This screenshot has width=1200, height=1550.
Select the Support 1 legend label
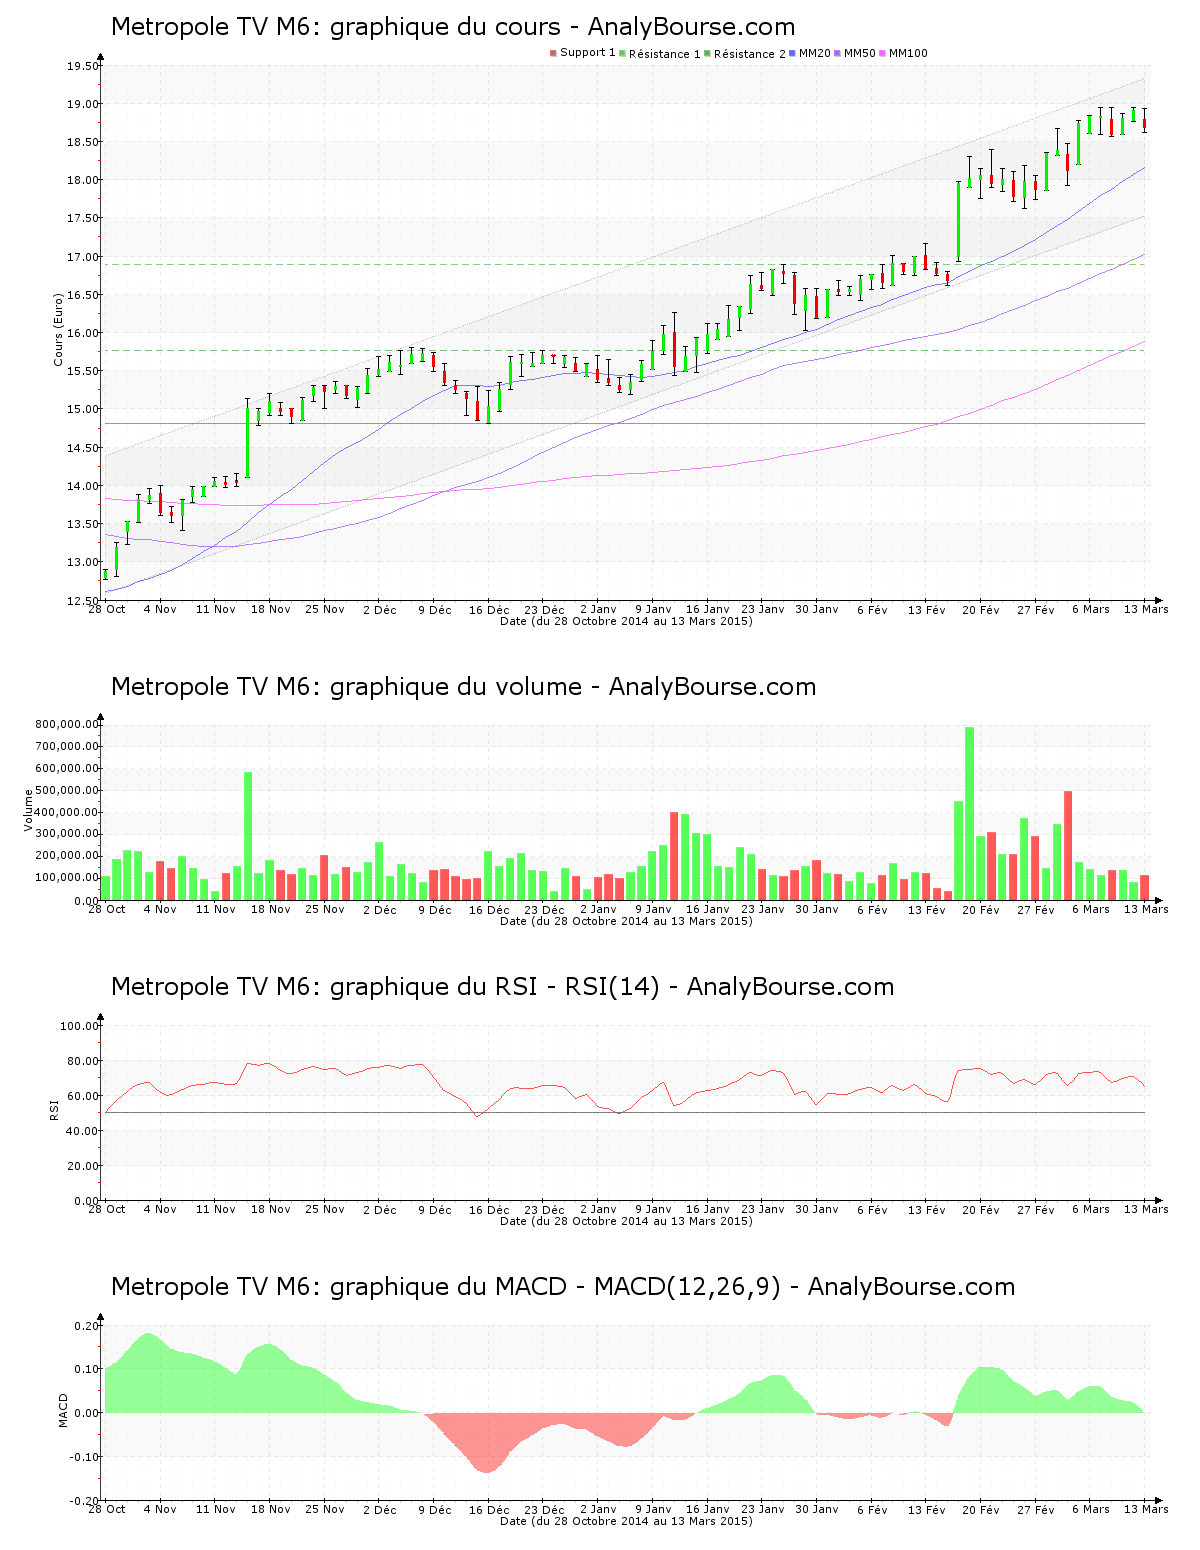point(588,53)
